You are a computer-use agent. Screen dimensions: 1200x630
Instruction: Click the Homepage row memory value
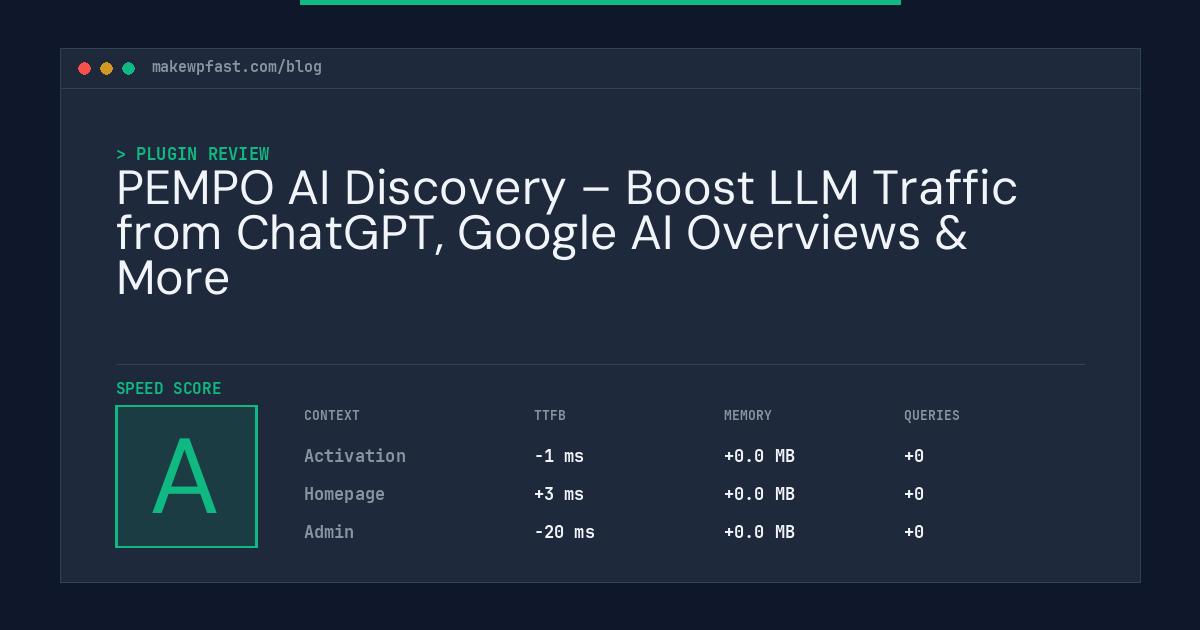[x=759, y=494]
